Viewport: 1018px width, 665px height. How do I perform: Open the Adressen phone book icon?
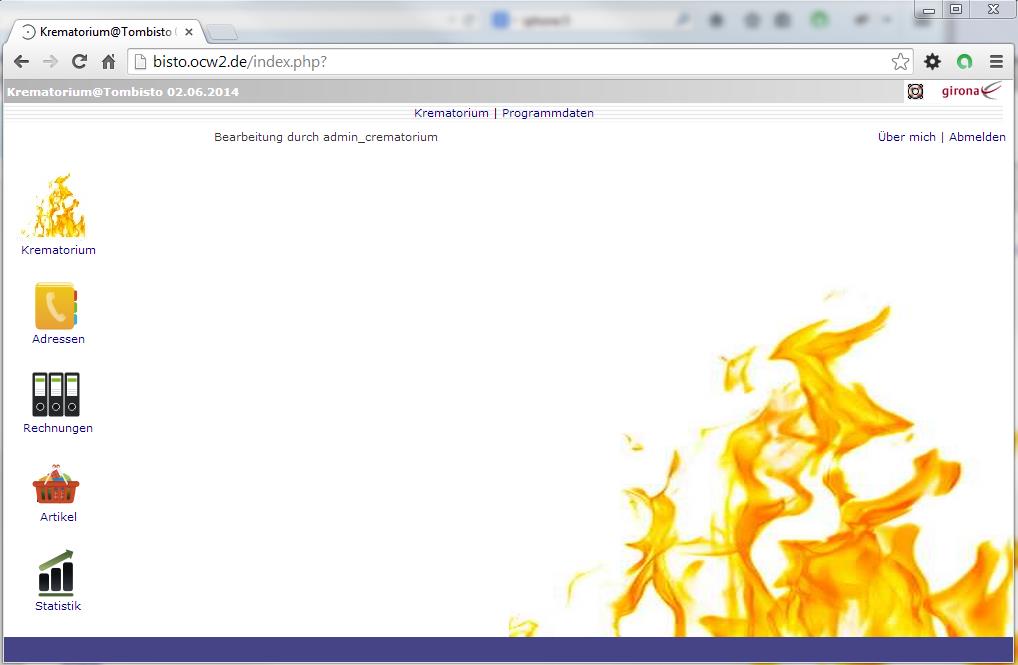[x=56, y=306]
